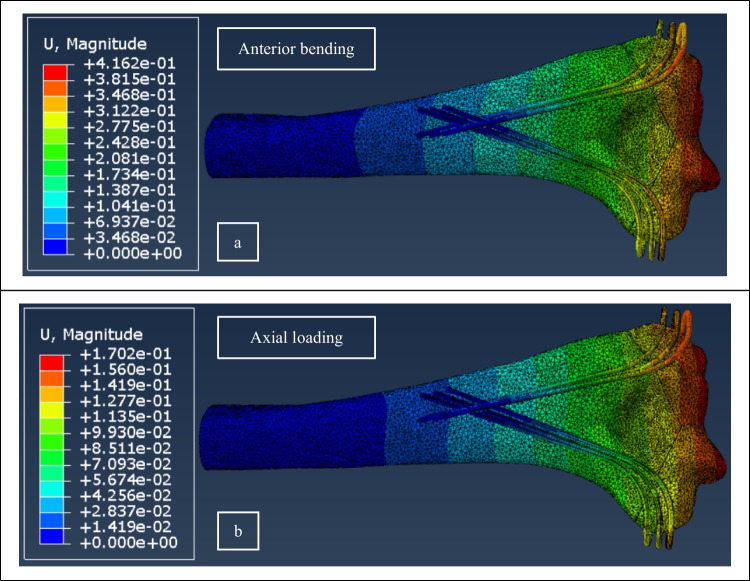Pick the orange swatch beside +1.277e-01
Viewport: 750px width, 581px height.
pyautogui.click(x=51, y=394)
